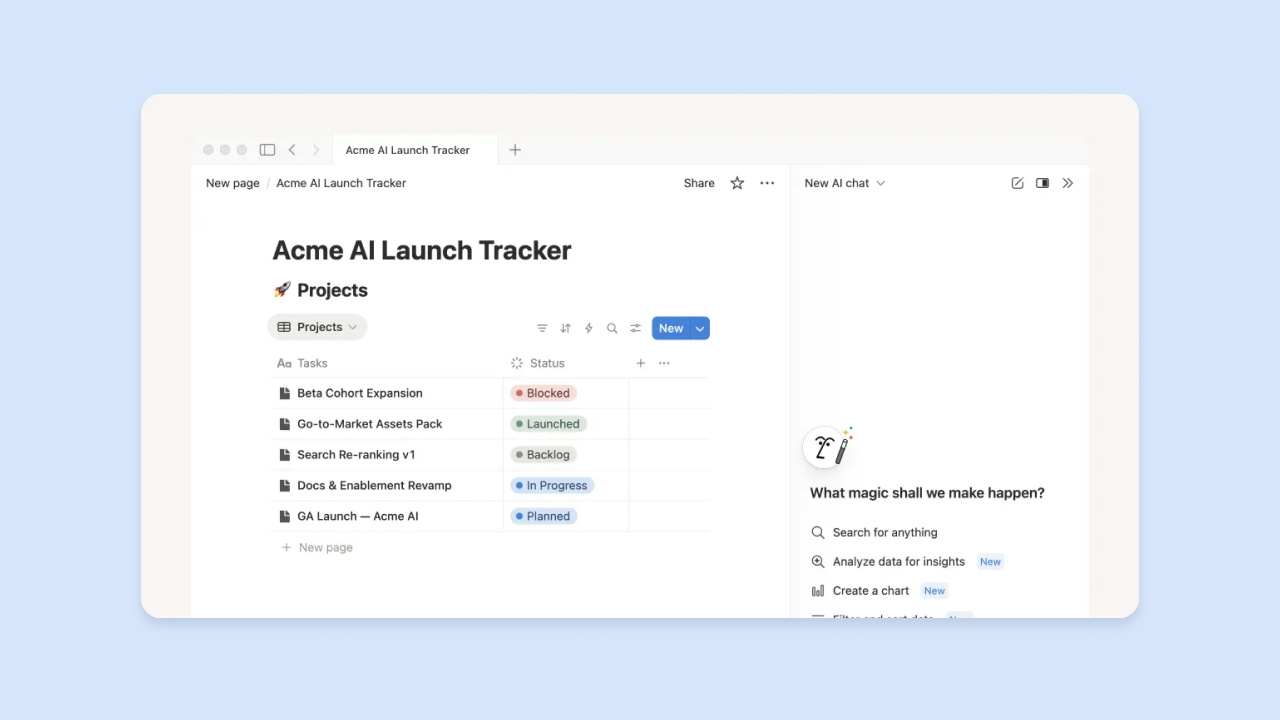
Task: Choose Create a chart suggestion
Action: coord(878,591)
